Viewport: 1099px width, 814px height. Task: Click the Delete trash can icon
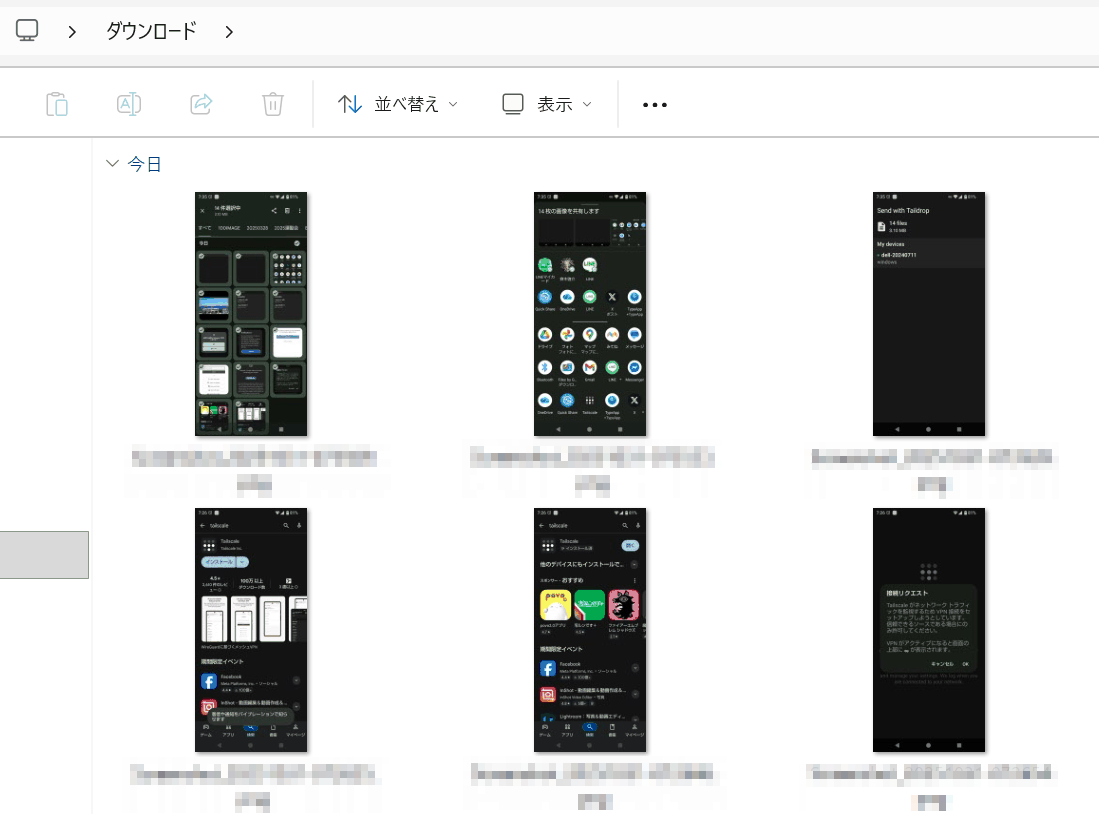click(273, 104)
